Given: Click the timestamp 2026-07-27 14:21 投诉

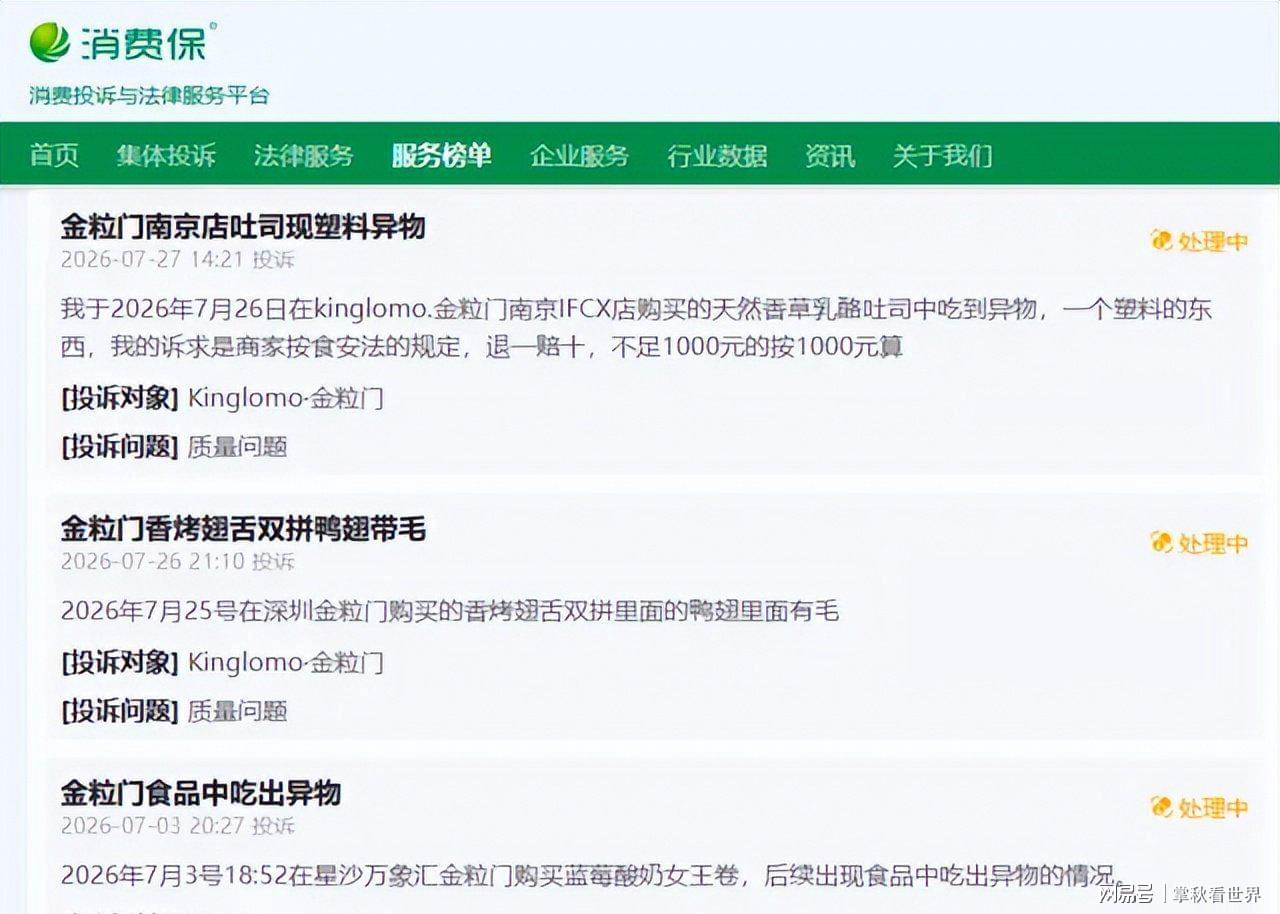Looking at the screenshot, I should click(178, 259).
